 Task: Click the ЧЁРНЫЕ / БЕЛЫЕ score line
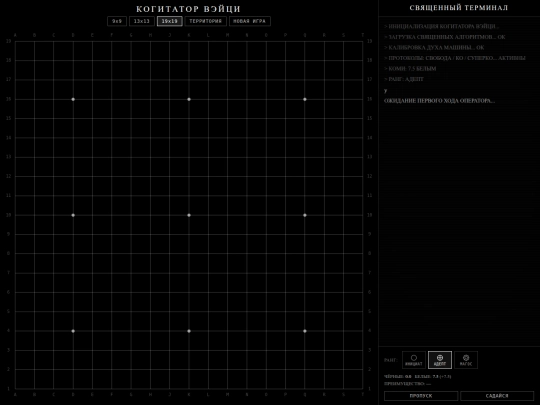coord(418,376)
